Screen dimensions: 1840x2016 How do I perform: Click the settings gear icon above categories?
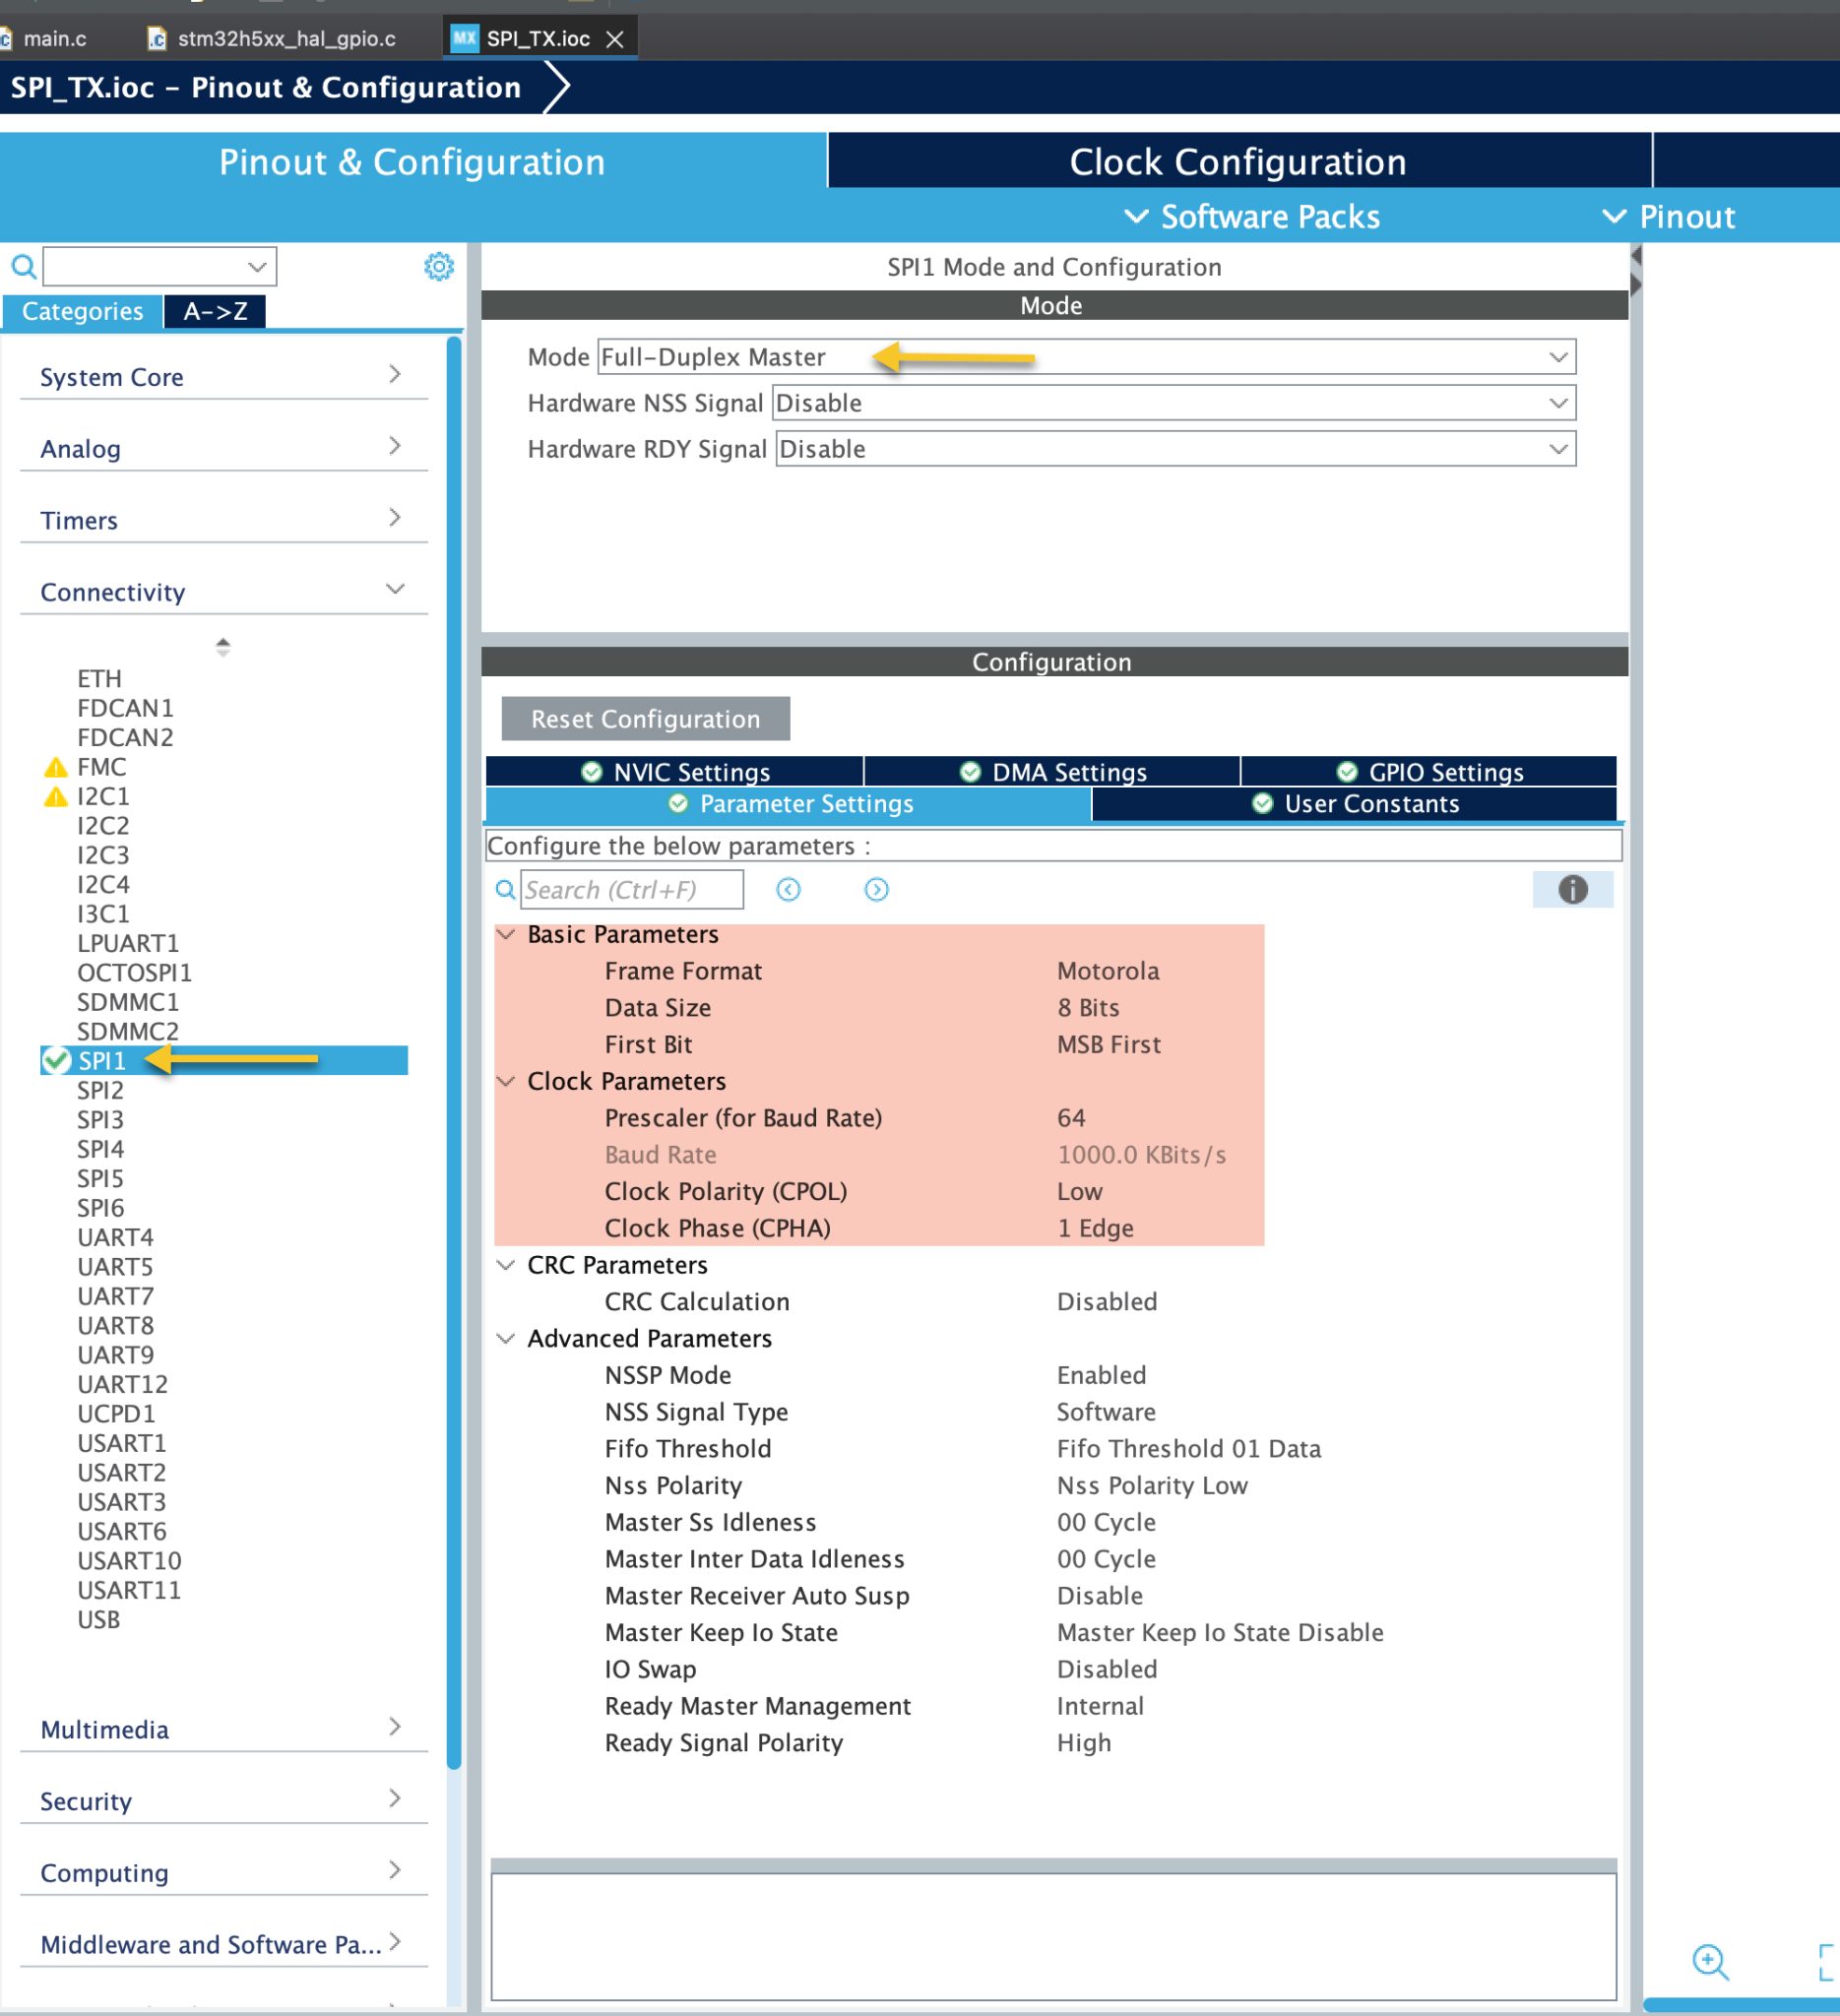coord(438,266)
